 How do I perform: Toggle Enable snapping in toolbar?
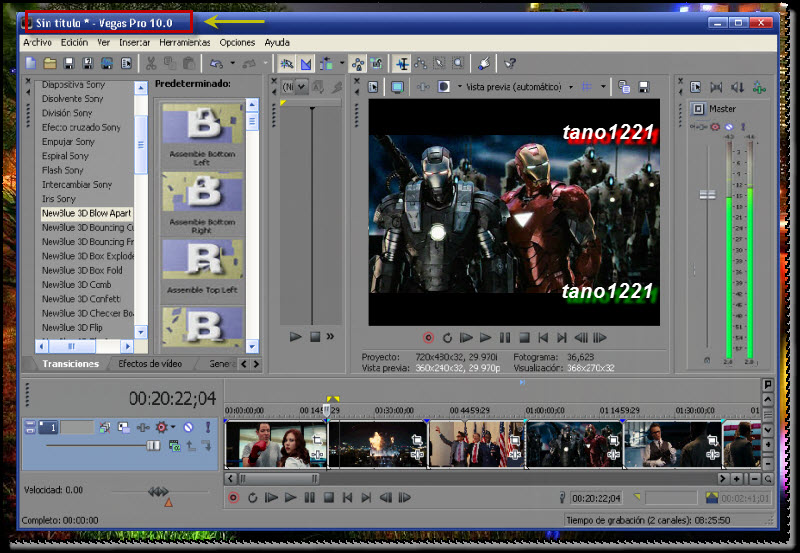pyautogui.click(x=287, y=63)
